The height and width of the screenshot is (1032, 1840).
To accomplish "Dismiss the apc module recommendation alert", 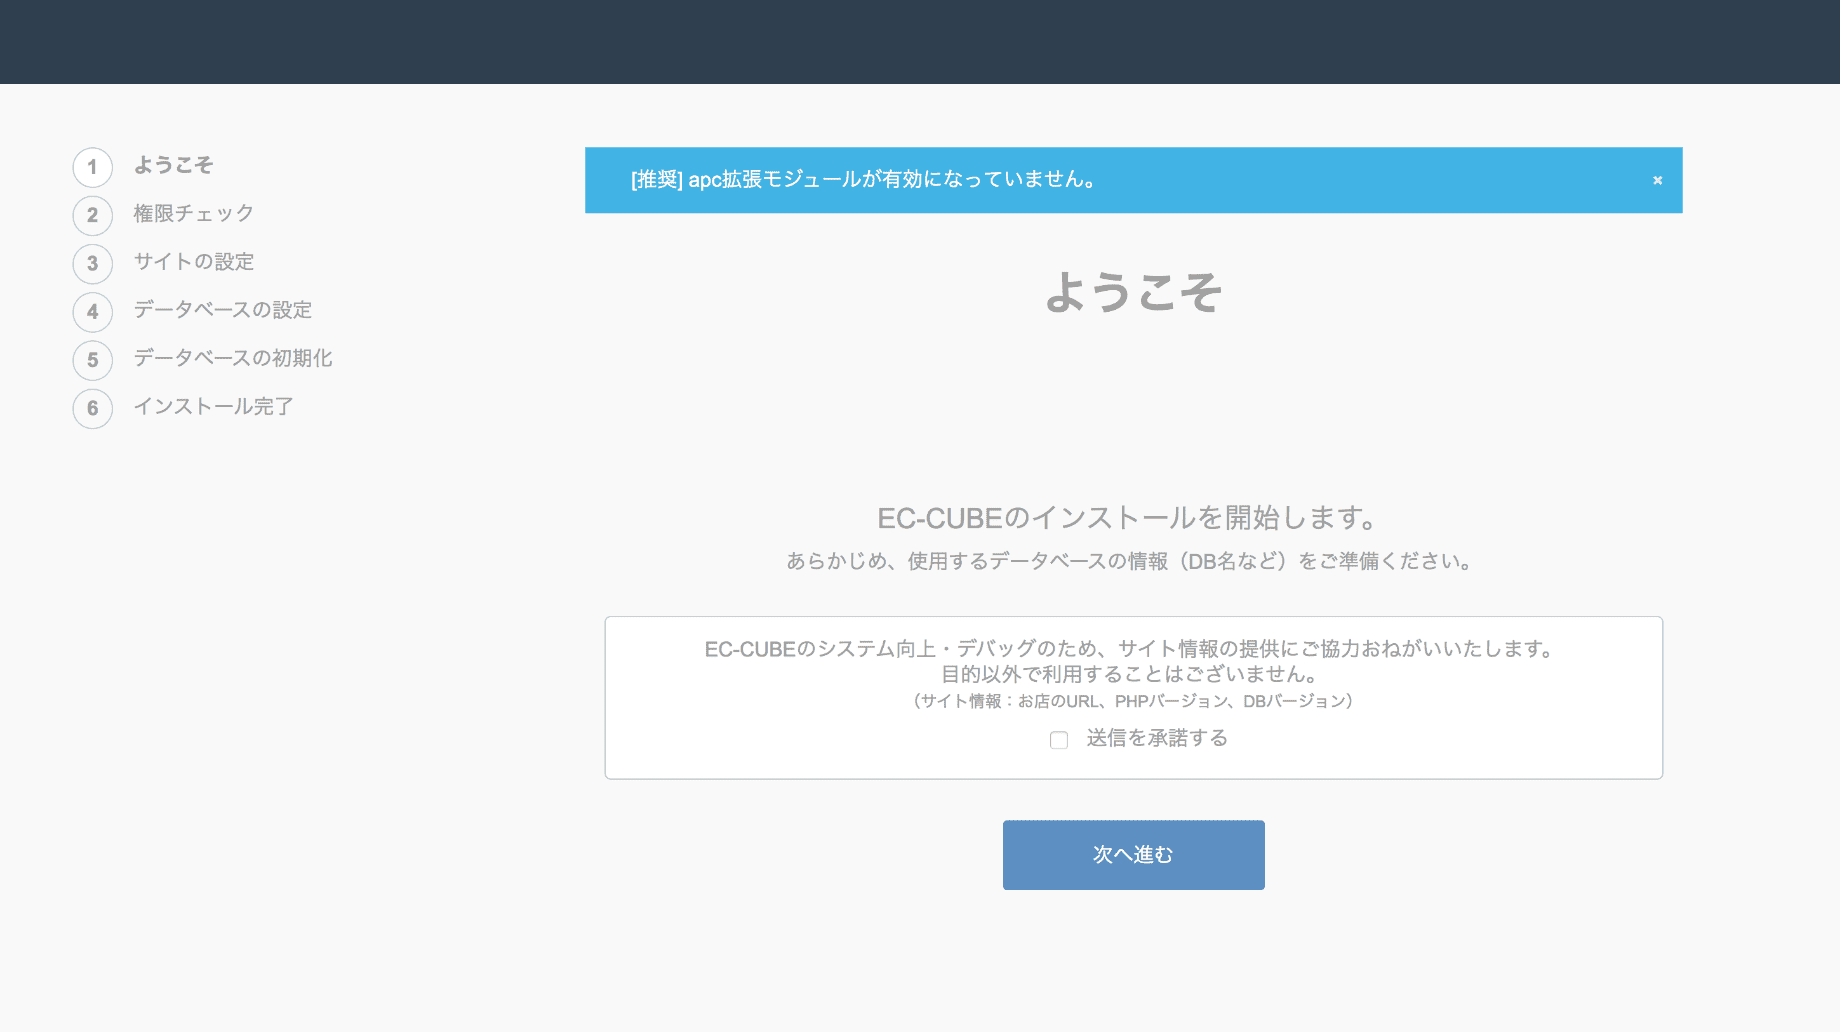I will pyautogui.click(x=1657, y=180).
